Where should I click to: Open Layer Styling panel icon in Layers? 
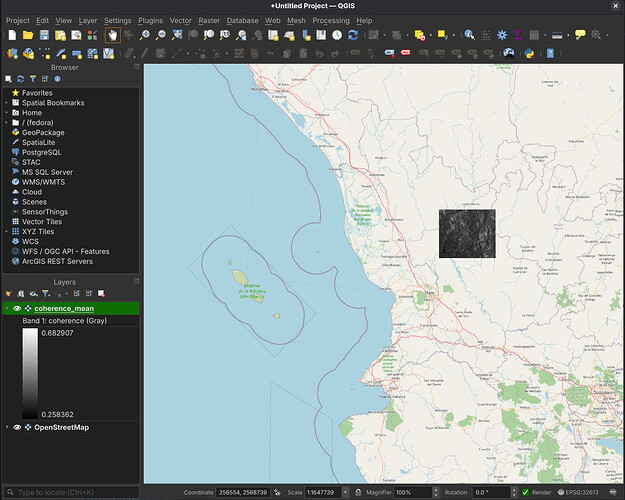pos(8,294)
